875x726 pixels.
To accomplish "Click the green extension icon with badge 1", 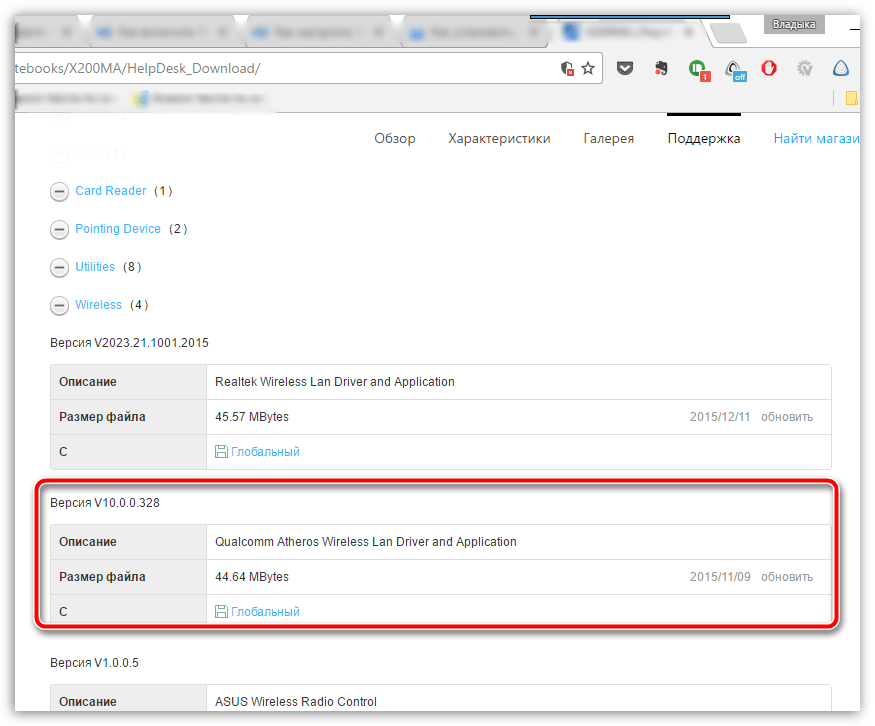I will [x=697, y=69].
